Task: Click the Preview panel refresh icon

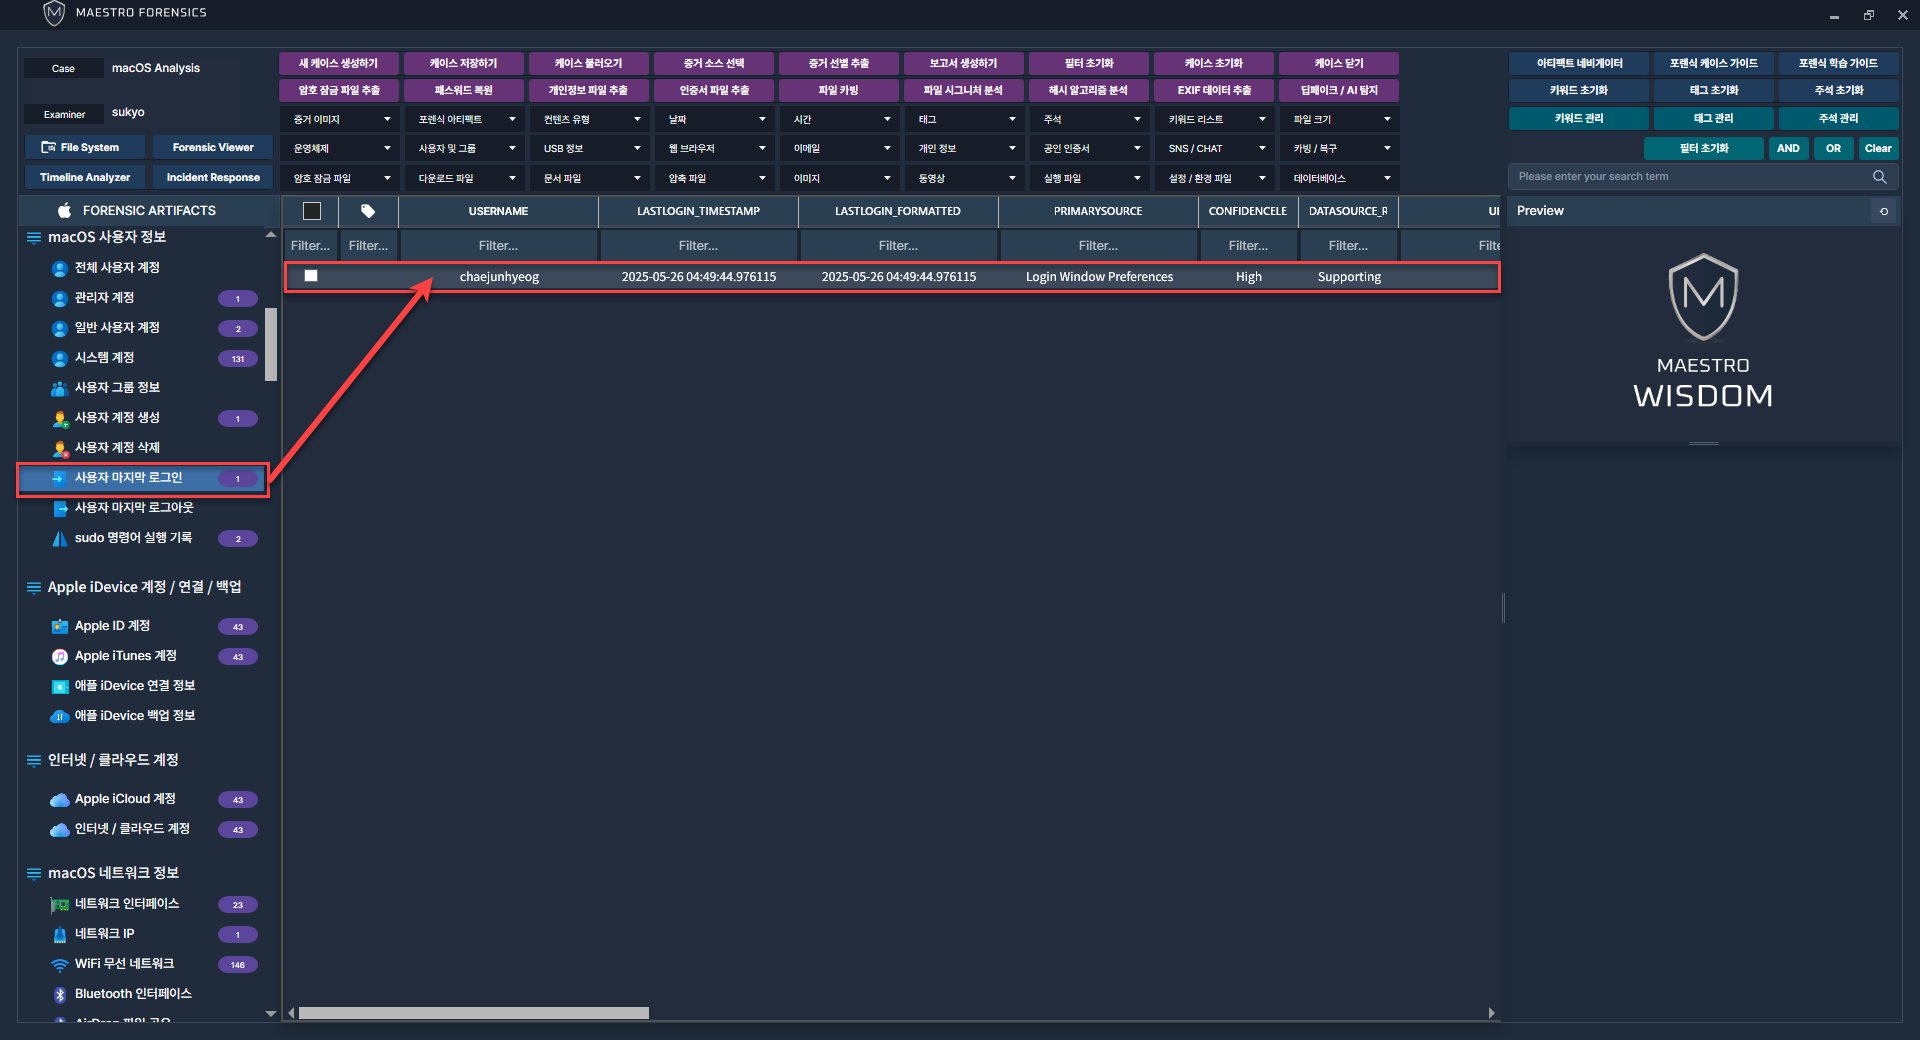Action: point(1884,211)
